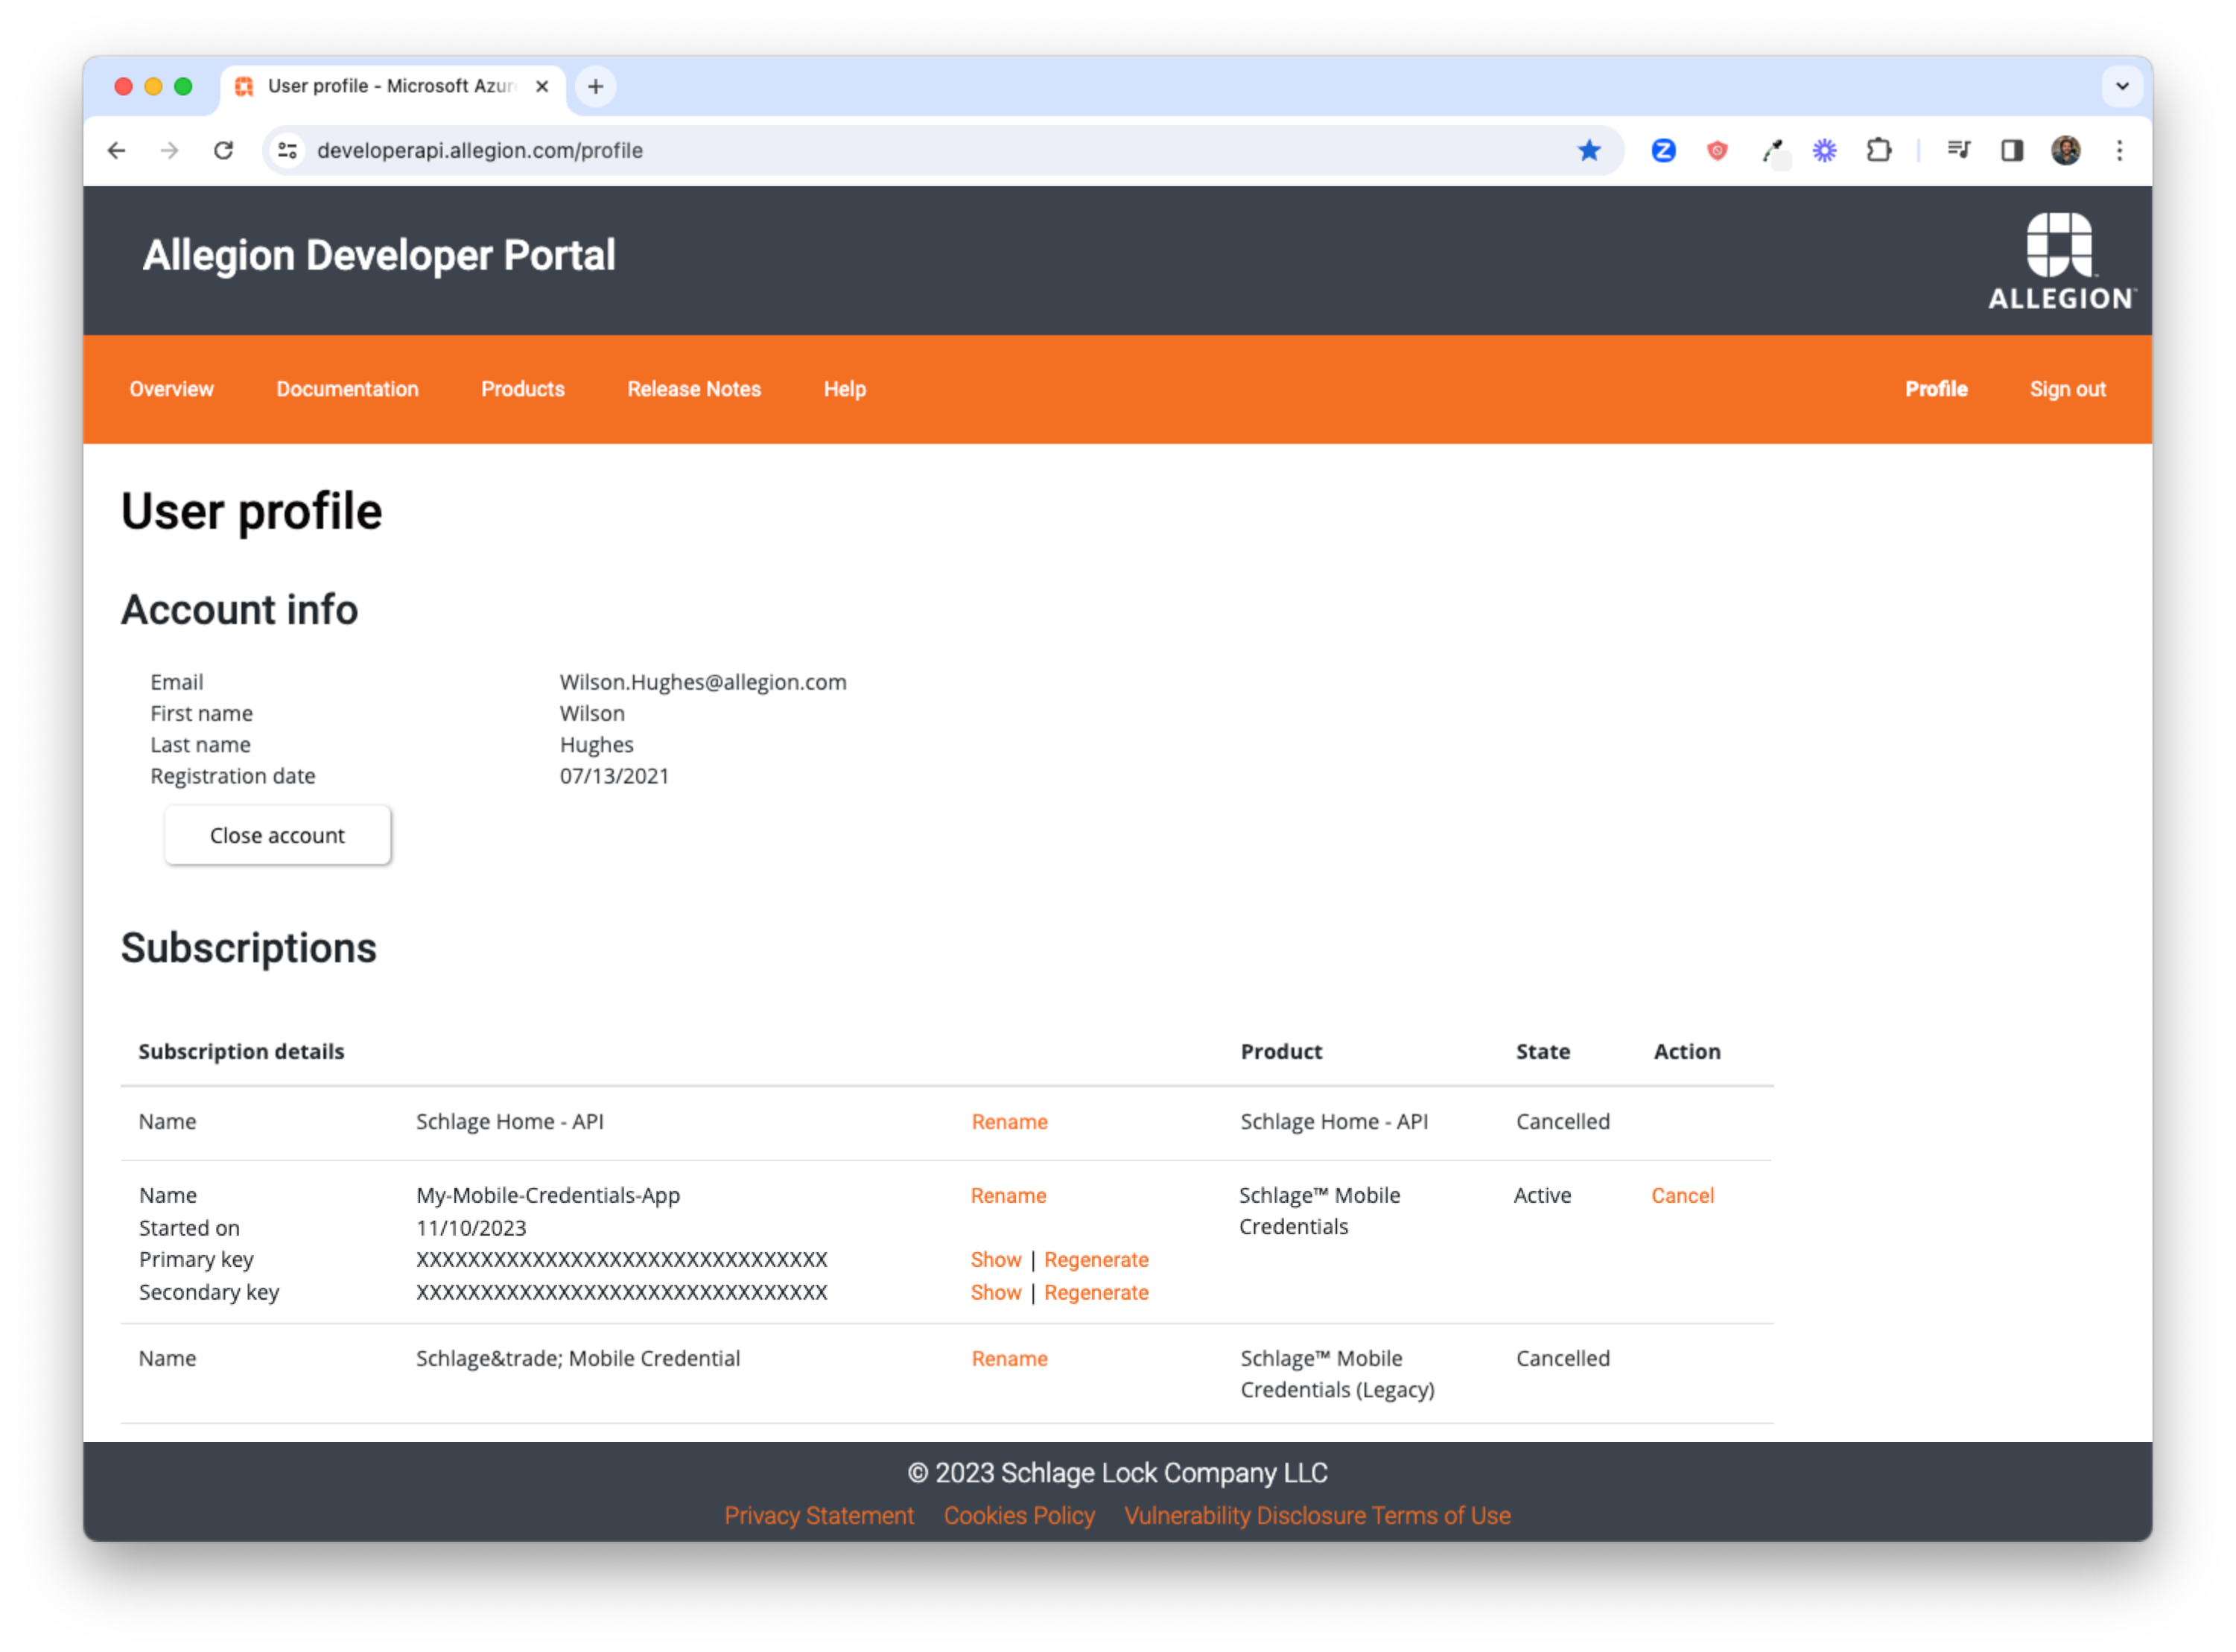Open the Chrome profile avatar
Viewport: 2236px width, 1652px height.
[x=2066, y=150]
